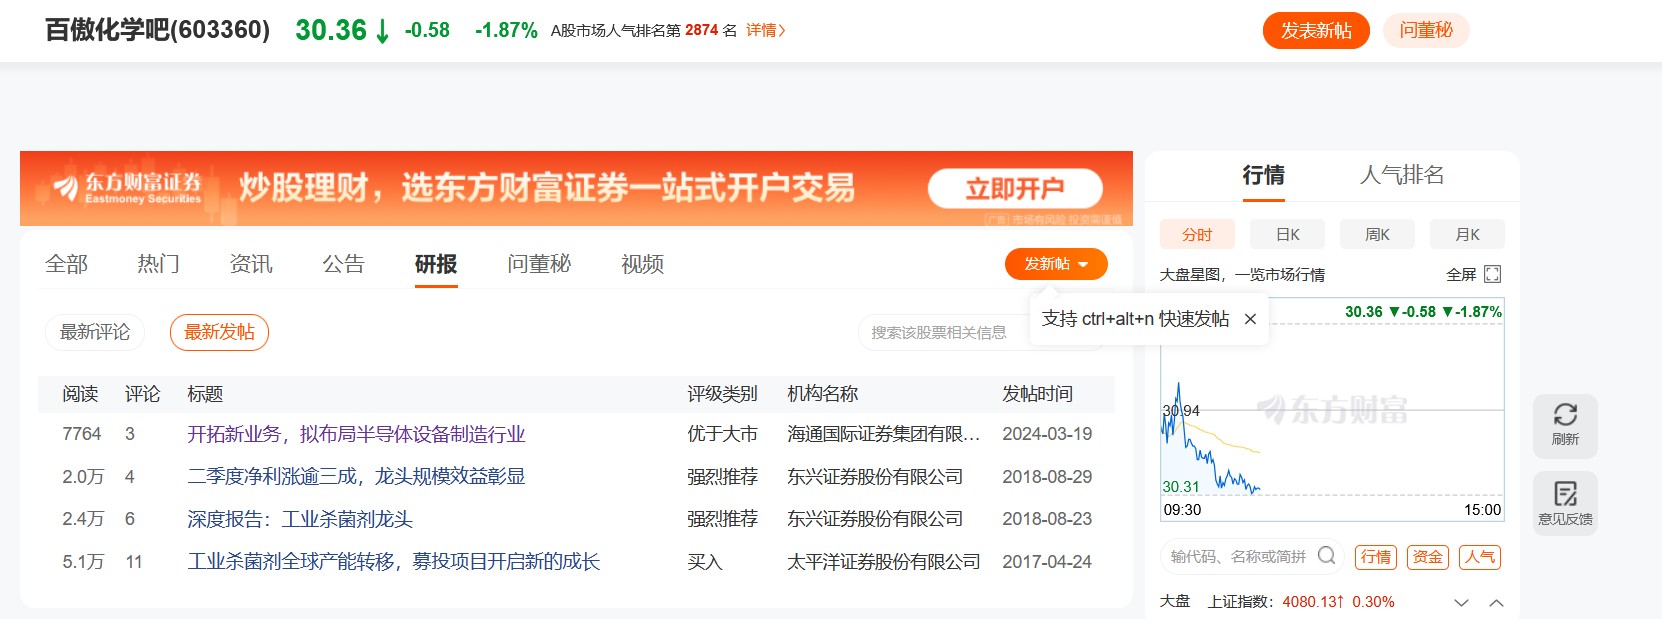Switch to the 公告 tab

pyautogui.click(x=343, y=264)
